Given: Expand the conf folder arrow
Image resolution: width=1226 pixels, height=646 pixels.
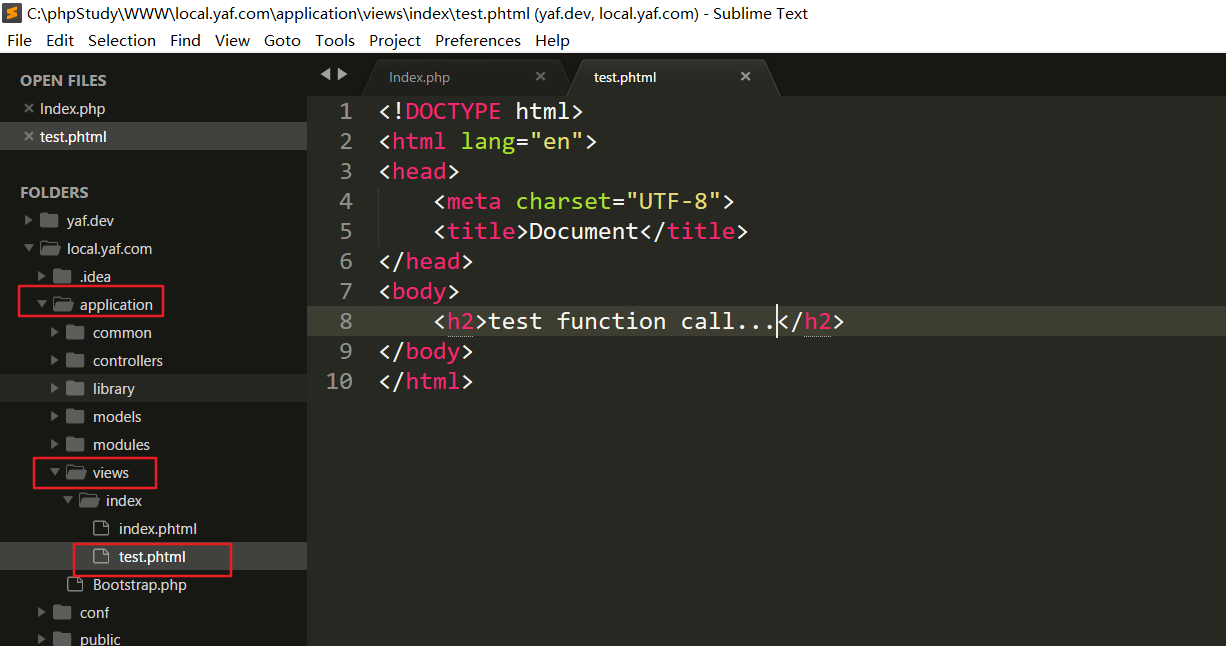Looking at the screenshot, I should tap(42, 612).
